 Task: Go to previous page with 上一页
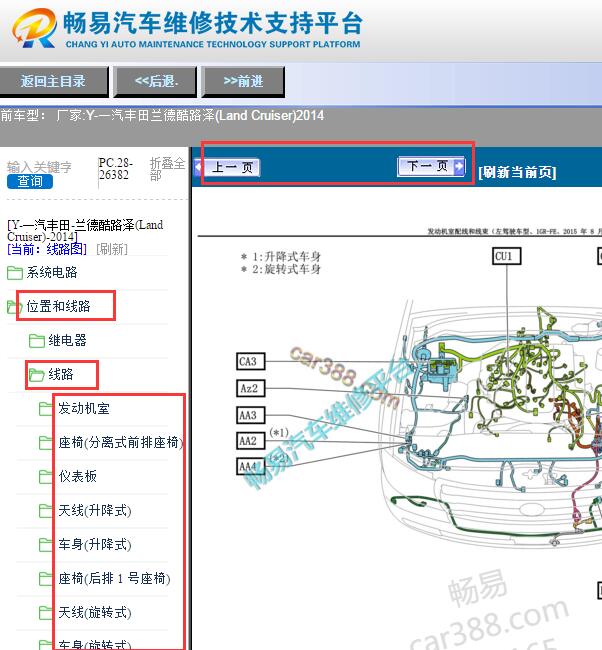[232, 167]
